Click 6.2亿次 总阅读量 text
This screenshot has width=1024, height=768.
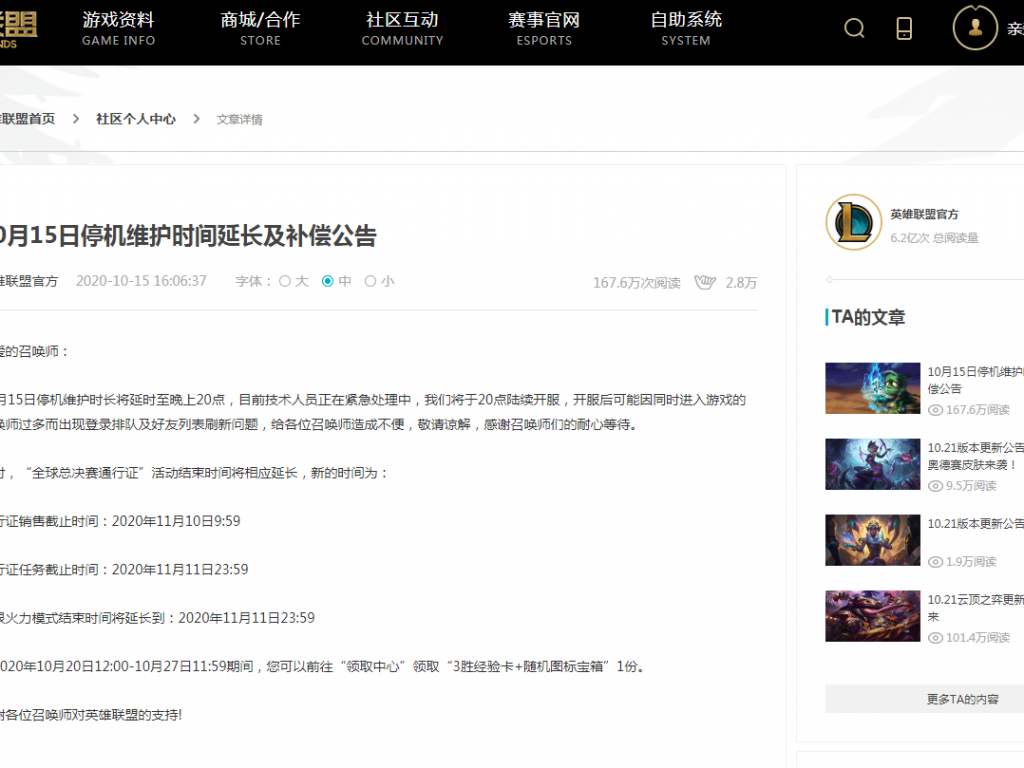pyautogui.click(x=934, y=238)
